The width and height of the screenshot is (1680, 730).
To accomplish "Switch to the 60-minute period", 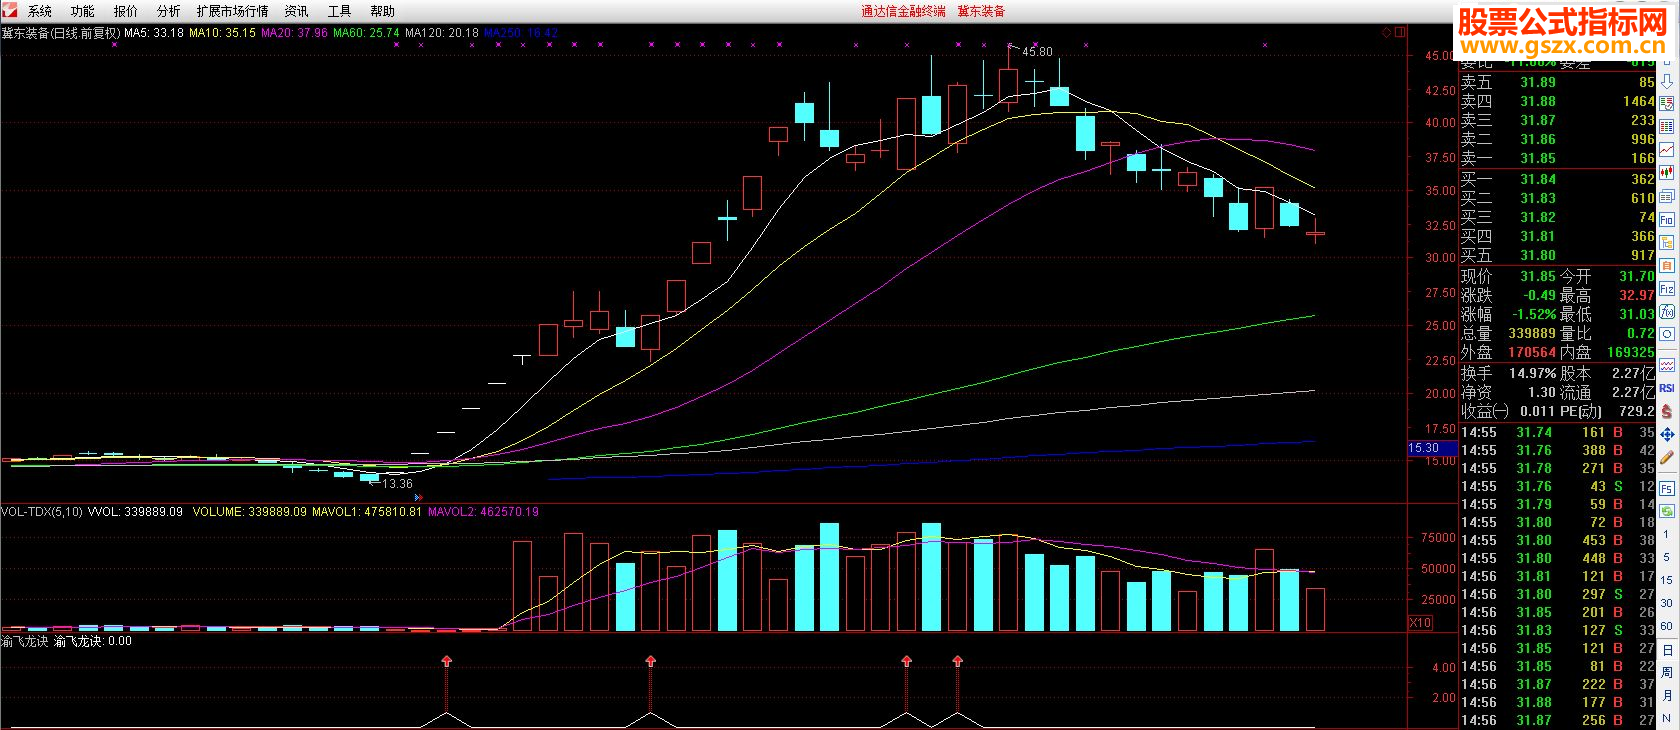I will 1667,626.
